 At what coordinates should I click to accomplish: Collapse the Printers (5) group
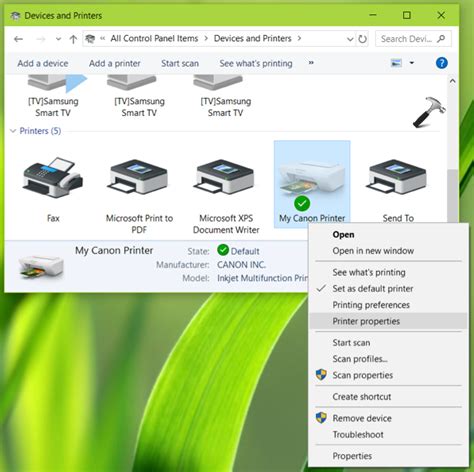point(13,131)
